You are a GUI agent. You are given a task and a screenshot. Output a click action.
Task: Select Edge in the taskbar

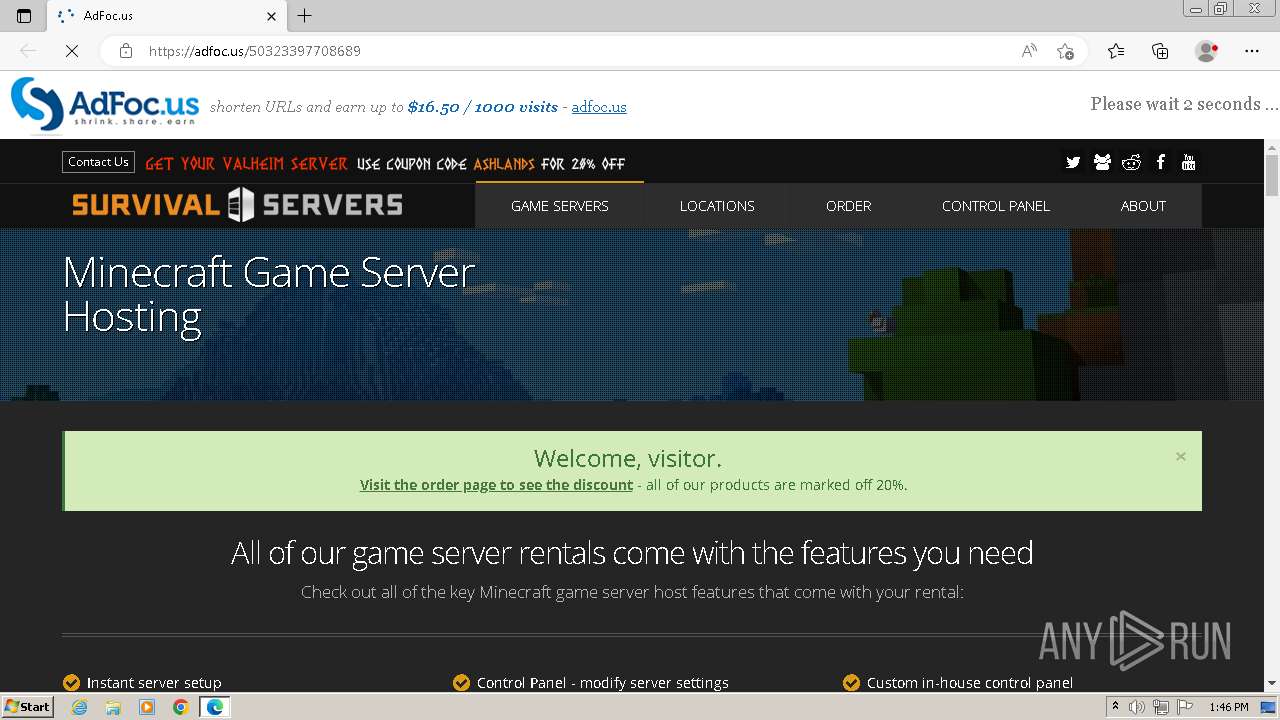coord(214,707)
